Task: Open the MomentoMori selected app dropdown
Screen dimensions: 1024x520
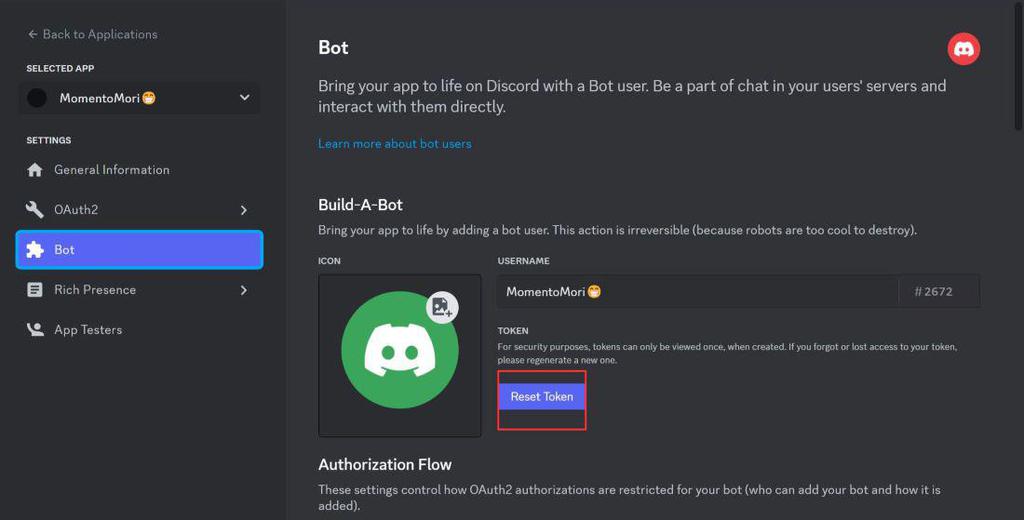Action: pos(244,98)
